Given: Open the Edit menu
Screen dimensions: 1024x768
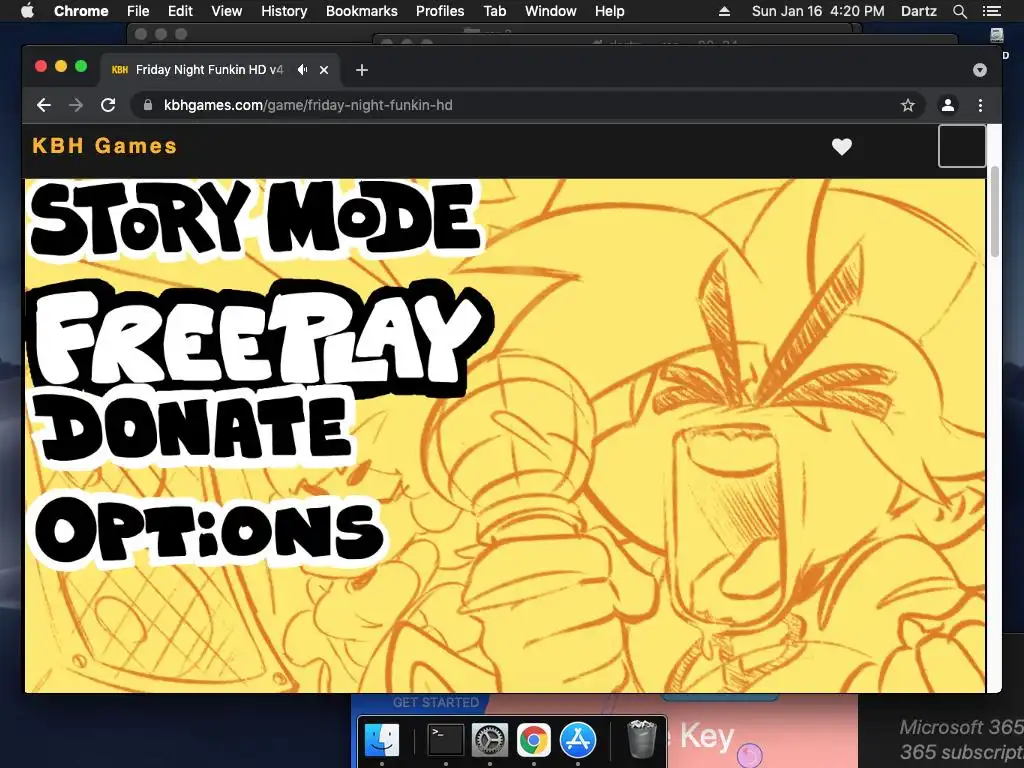Looking at the screenshot, I should click(180, 11).
